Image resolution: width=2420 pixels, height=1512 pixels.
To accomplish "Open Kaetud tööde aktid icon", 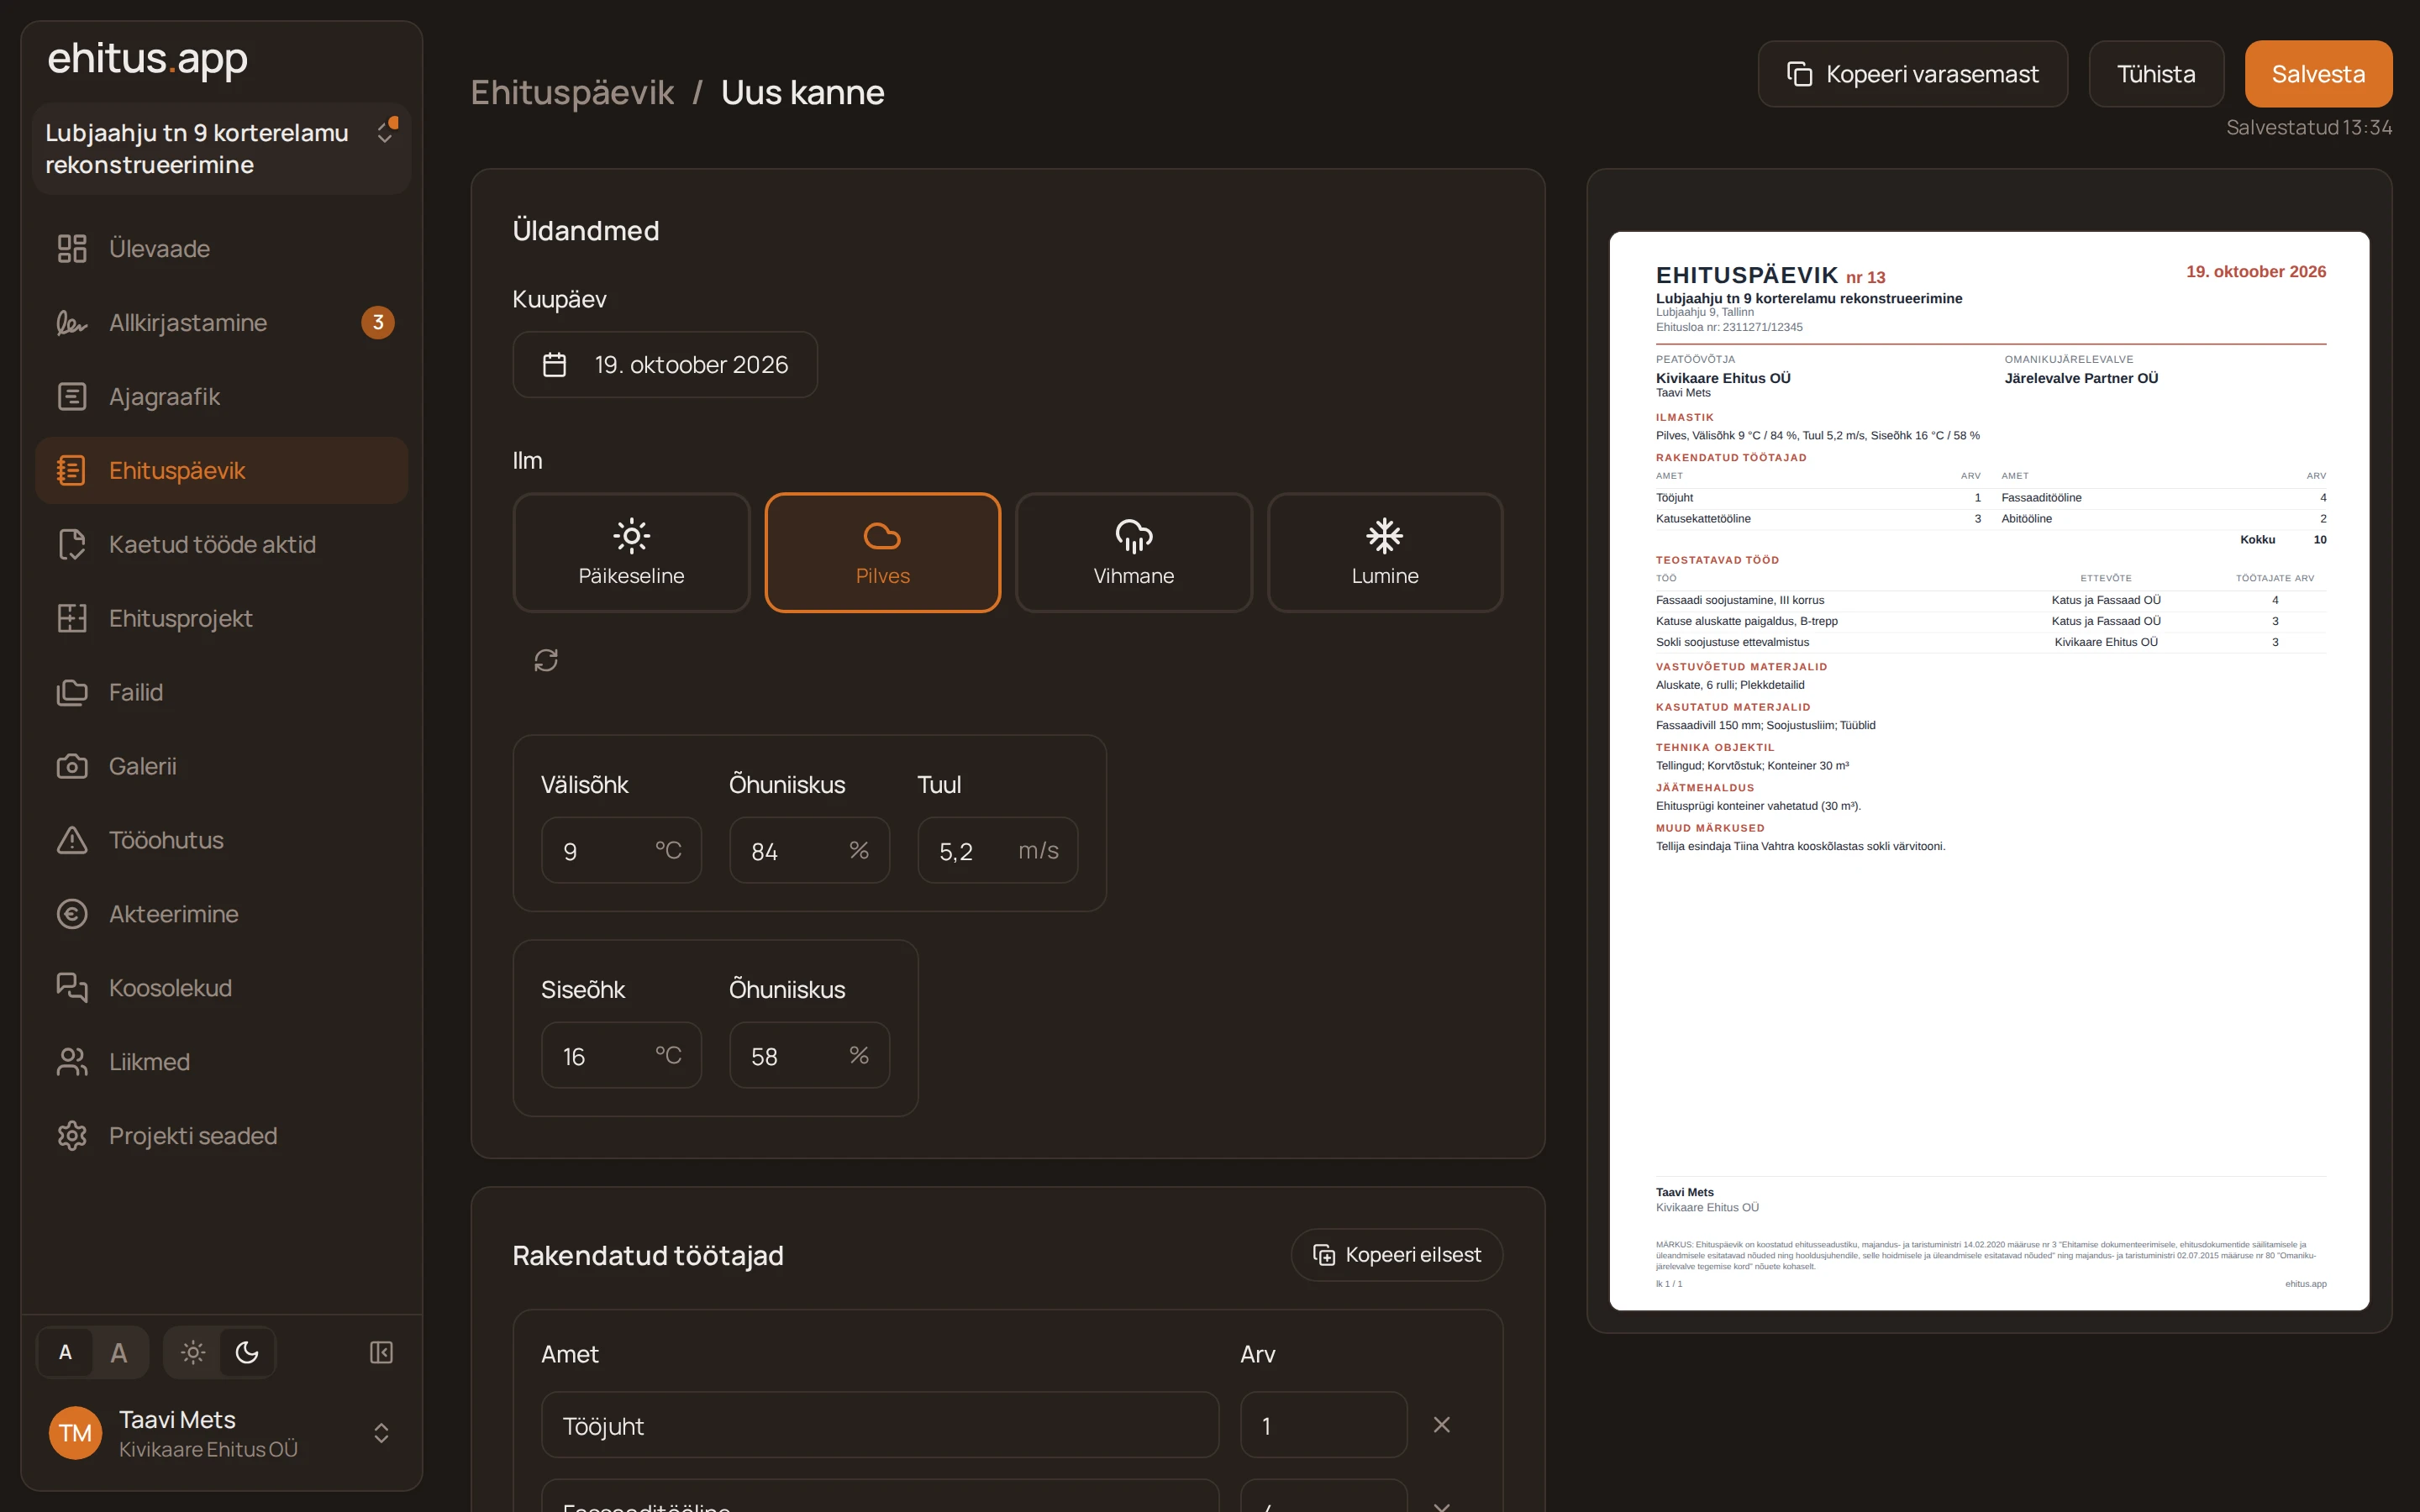I will (x=72, y=544).
